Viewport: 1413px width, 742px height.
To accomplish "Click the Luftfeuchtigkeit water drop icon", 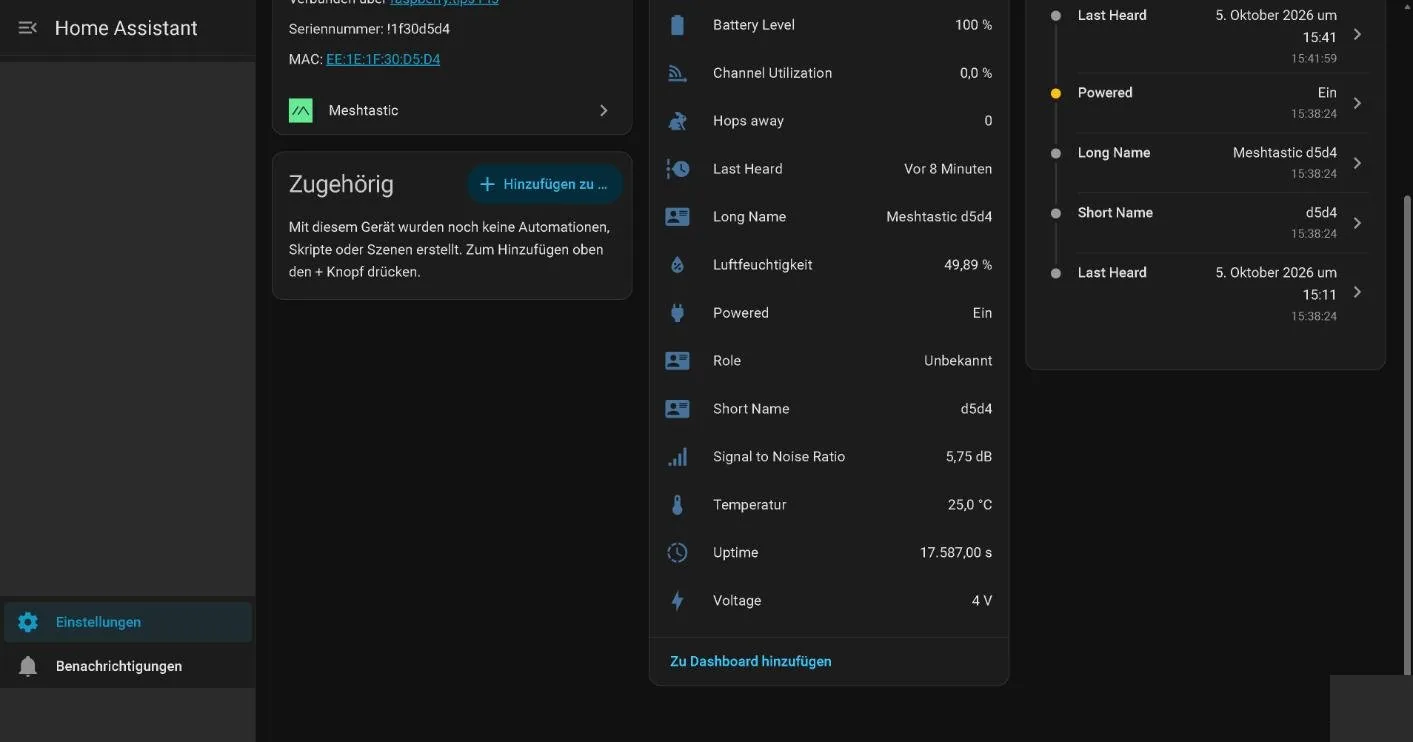I will coord(677,265).
